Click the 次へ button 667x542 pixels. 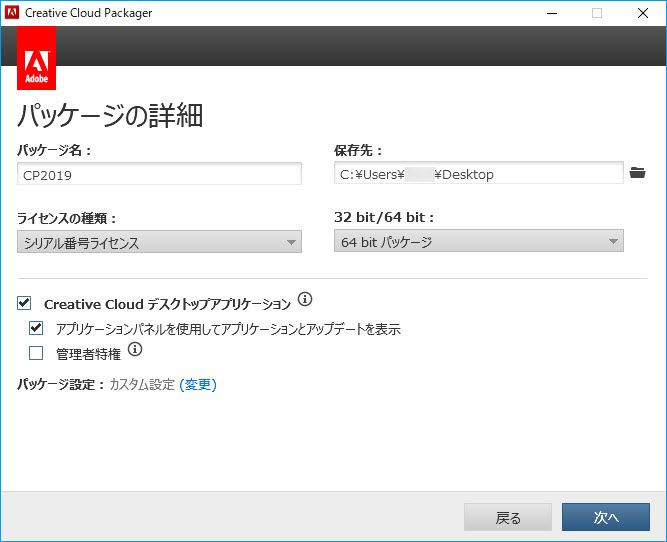(x=606, y=517)
